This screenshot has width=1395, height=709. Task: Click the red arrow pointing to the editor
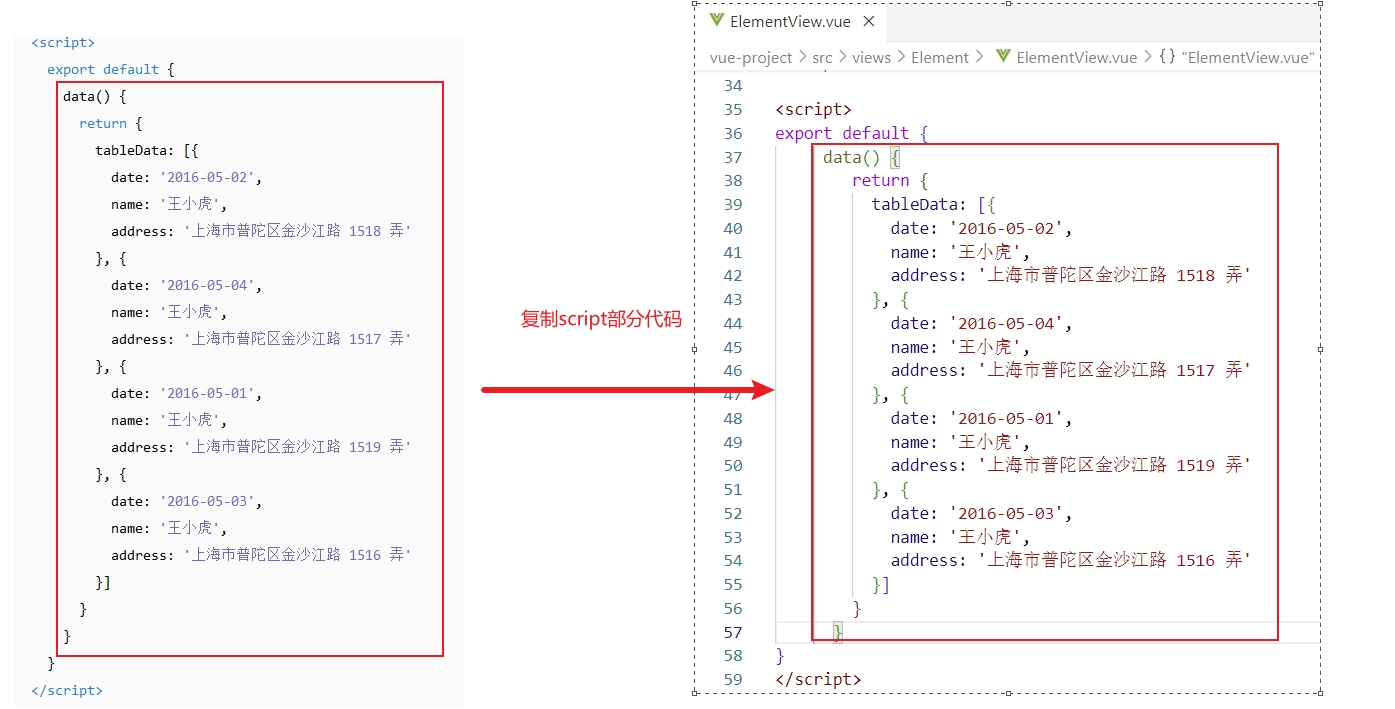(x=628, y=390)
